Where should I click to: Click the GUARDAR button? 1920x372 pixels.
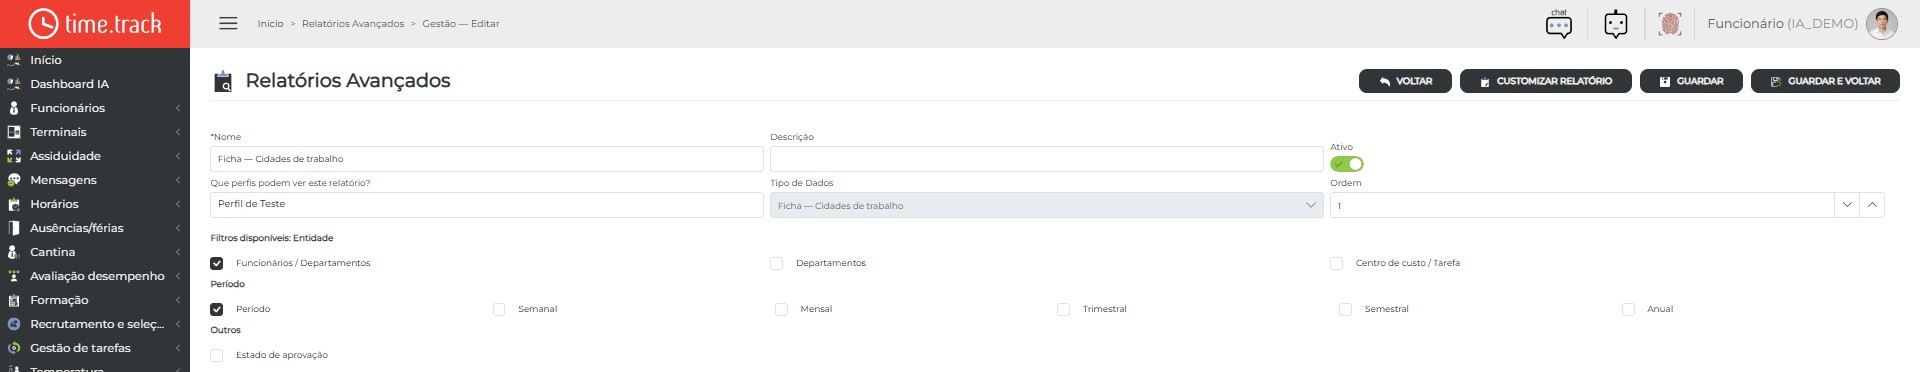coord(1691,81)
